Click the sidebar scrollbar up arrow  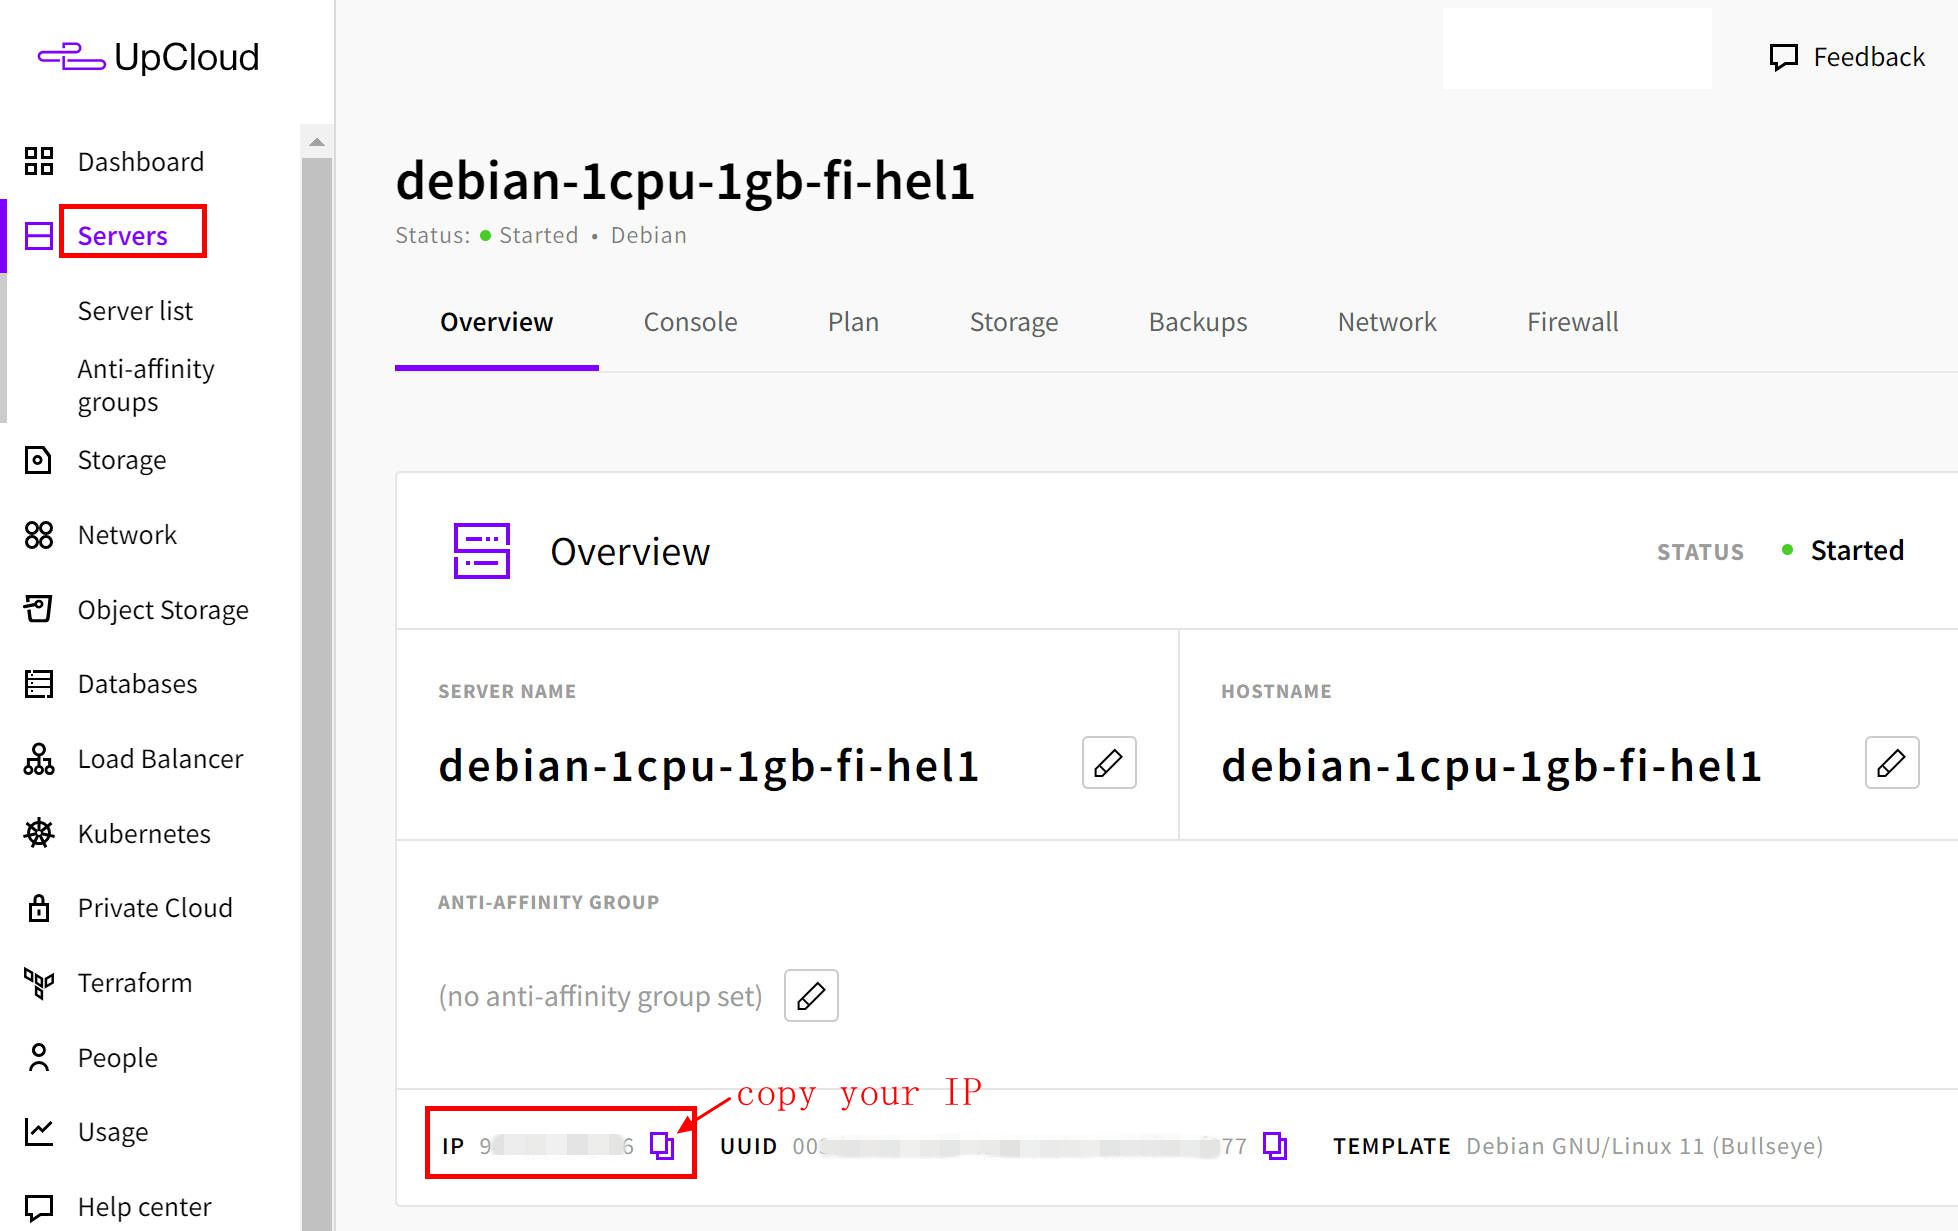tap(317, 141)
